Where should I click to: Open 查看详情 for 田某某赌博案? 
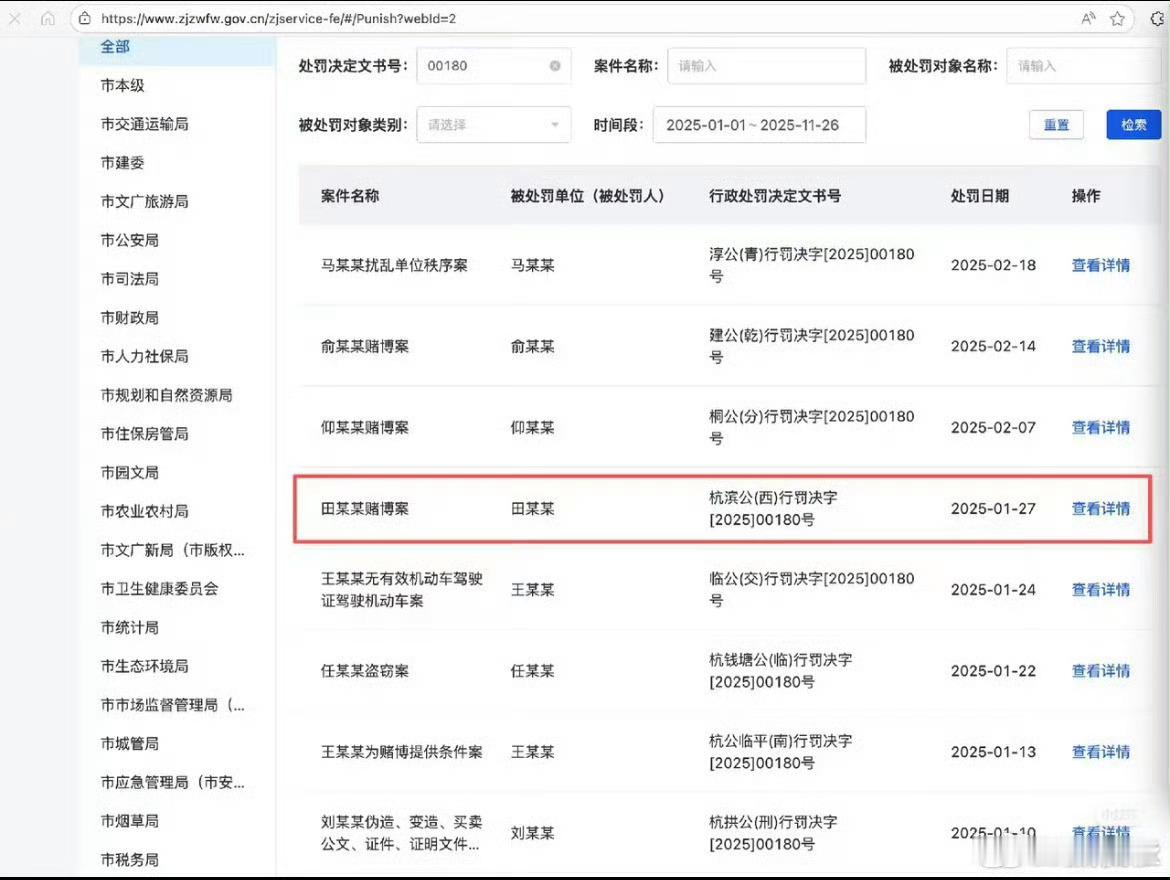(1101, 508)
